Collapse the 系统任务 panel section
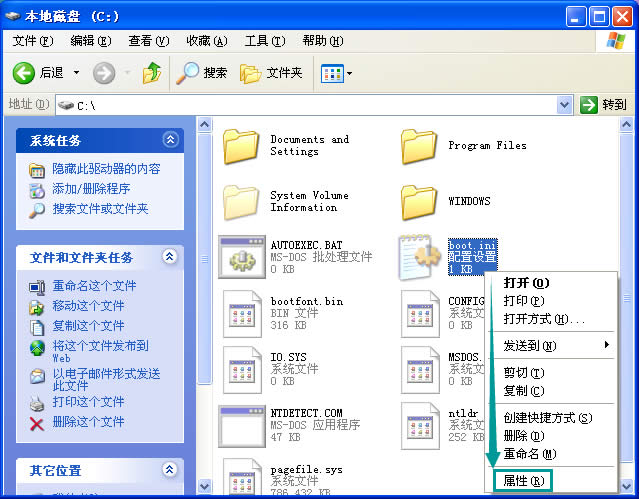 tap(170, 140)
